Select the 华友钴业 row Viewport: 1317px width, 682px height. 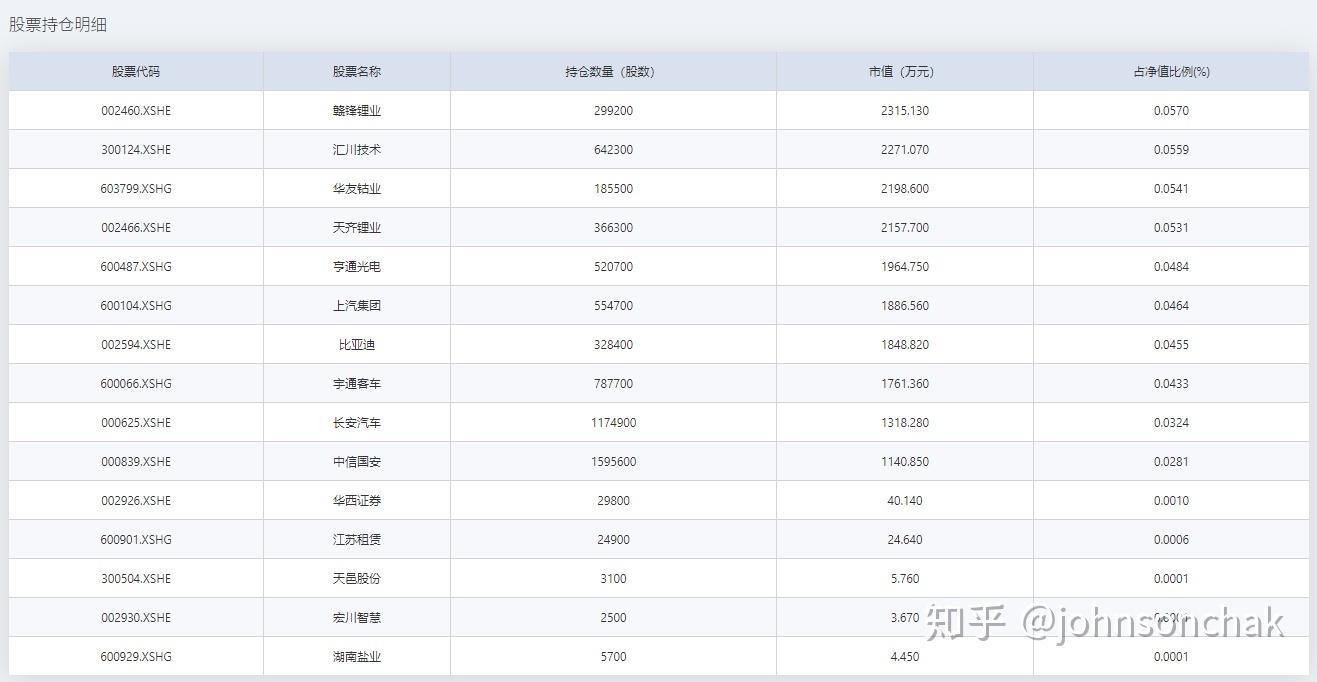[356, 188]
